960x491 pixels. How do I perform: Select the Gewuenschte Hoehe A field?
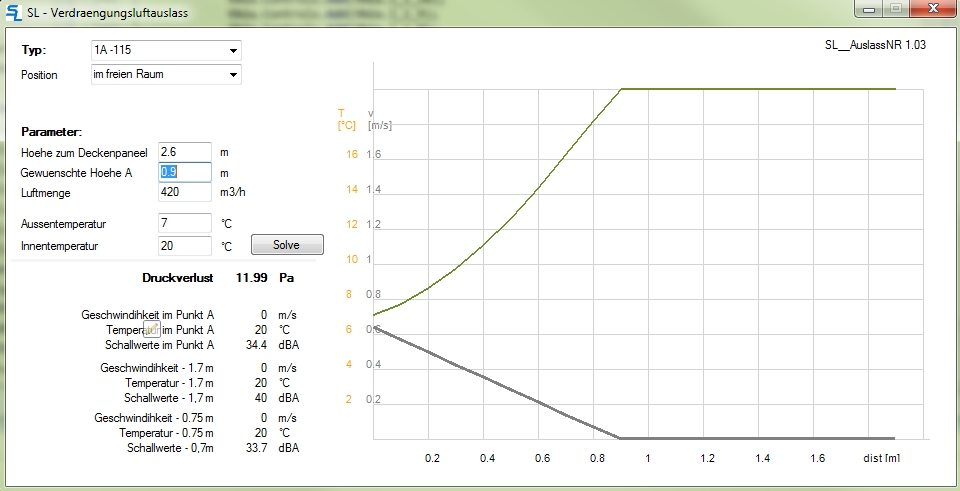coord(184,172)
